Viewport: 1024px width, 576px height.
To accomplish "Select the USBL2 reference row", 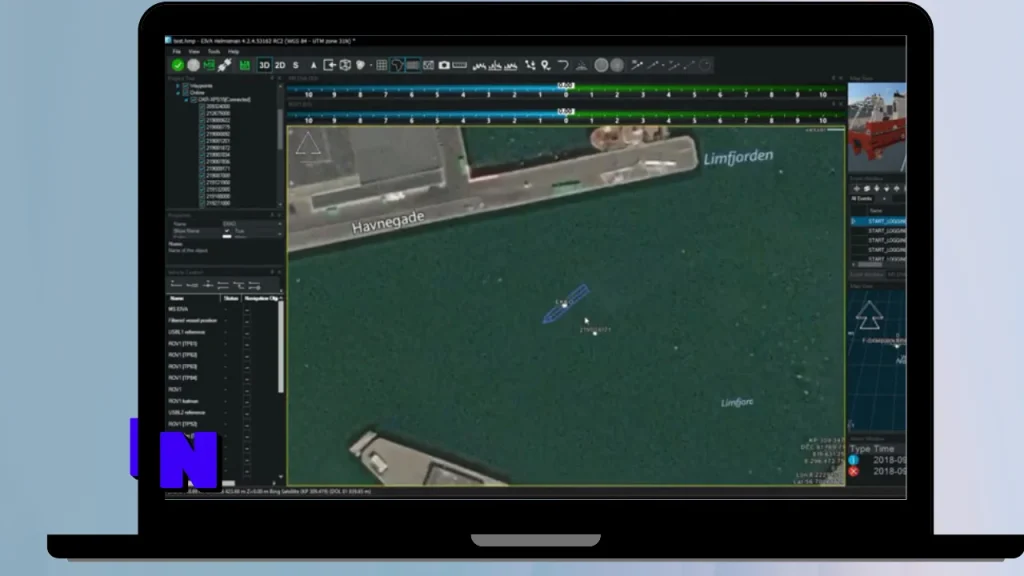I will coord(223,413).
